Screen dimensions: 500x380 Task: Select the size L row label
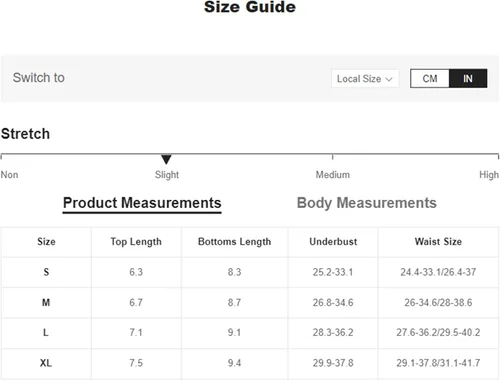(46, 332)
